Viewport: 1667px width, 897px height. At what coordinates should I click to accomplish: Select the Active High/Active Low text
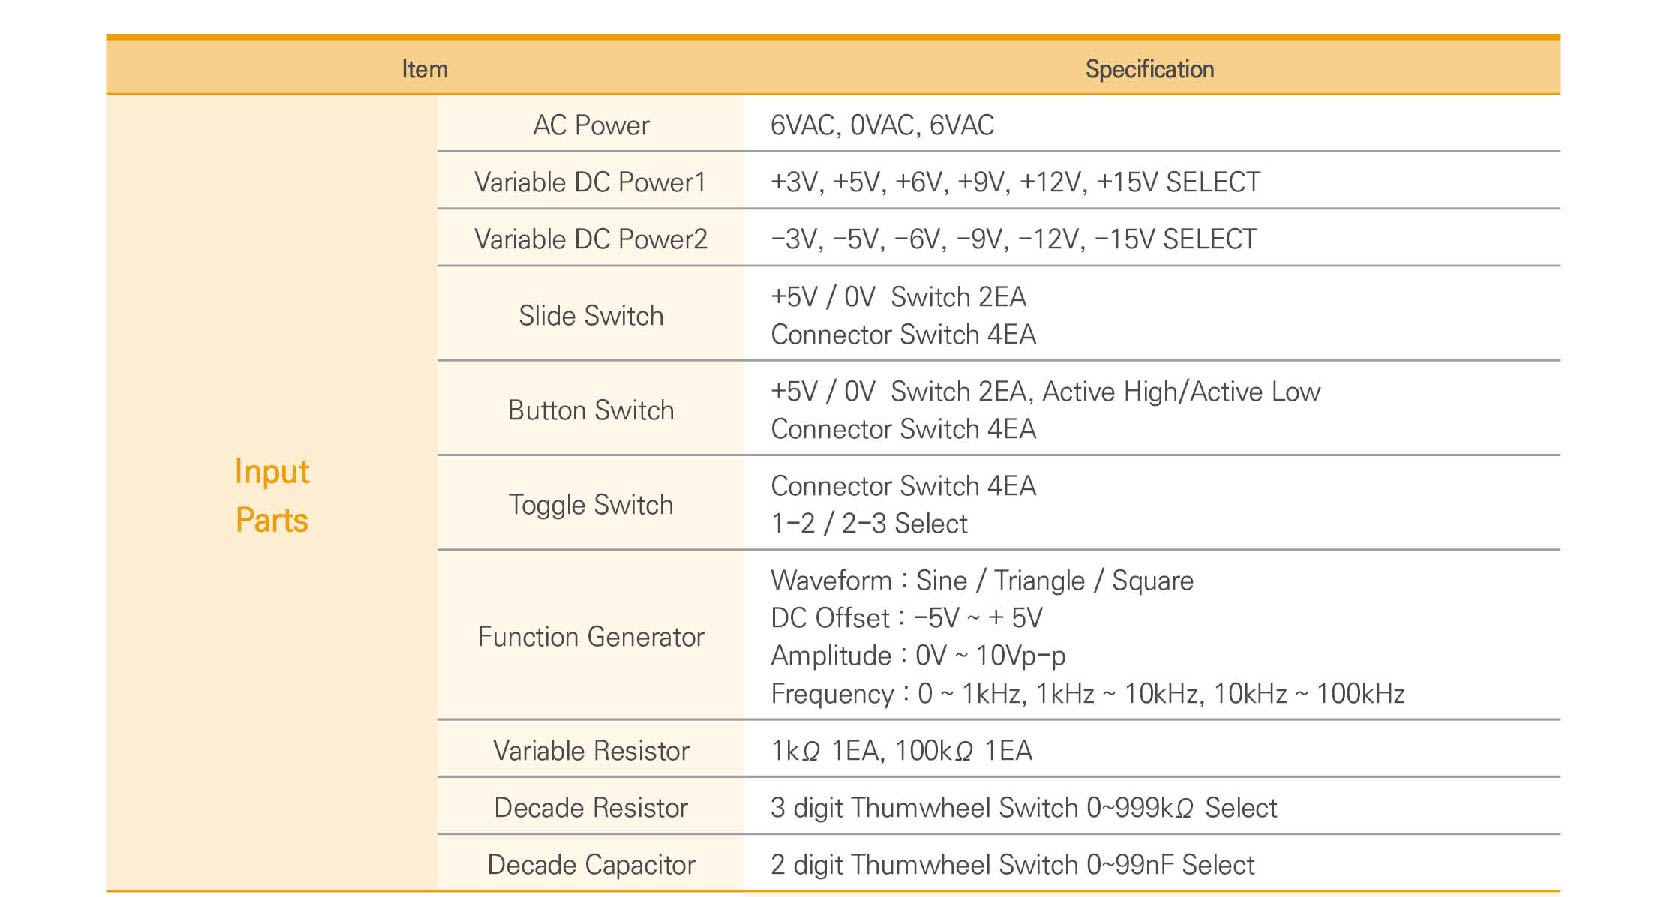click(x=1181, y=392)
